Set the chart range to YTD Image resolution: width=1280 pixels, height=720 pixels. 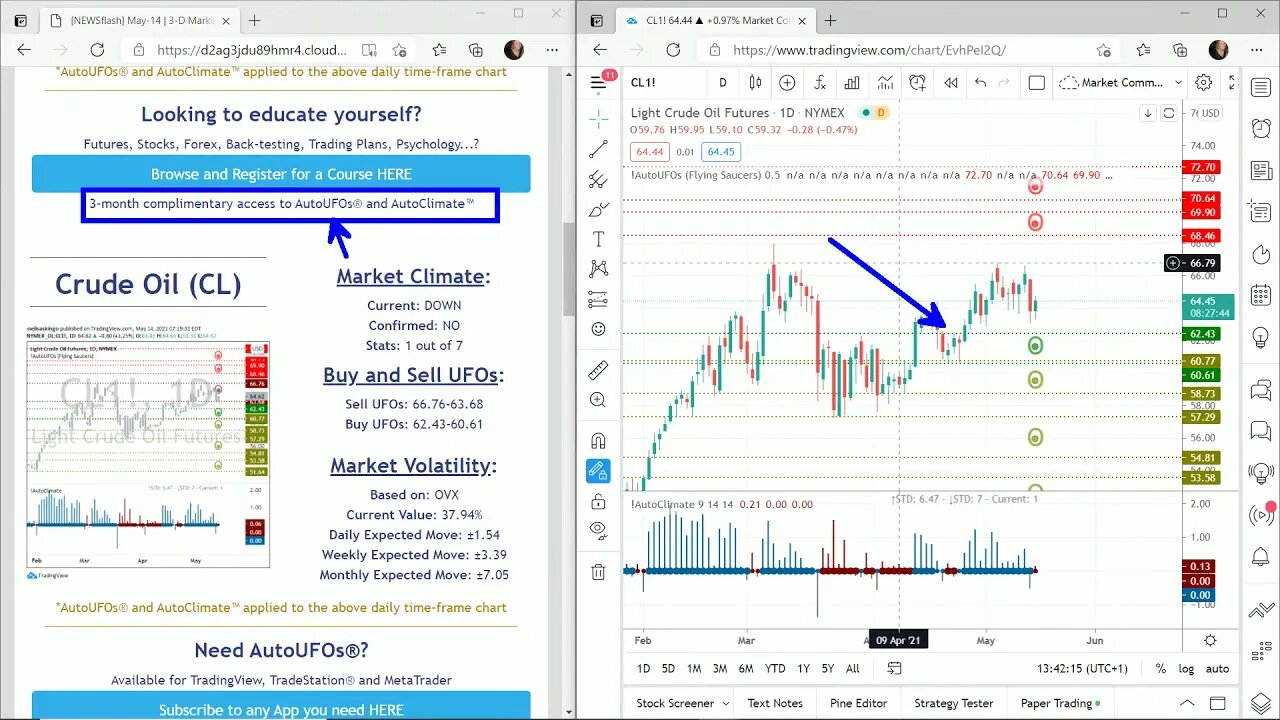[x=775, y=668]
